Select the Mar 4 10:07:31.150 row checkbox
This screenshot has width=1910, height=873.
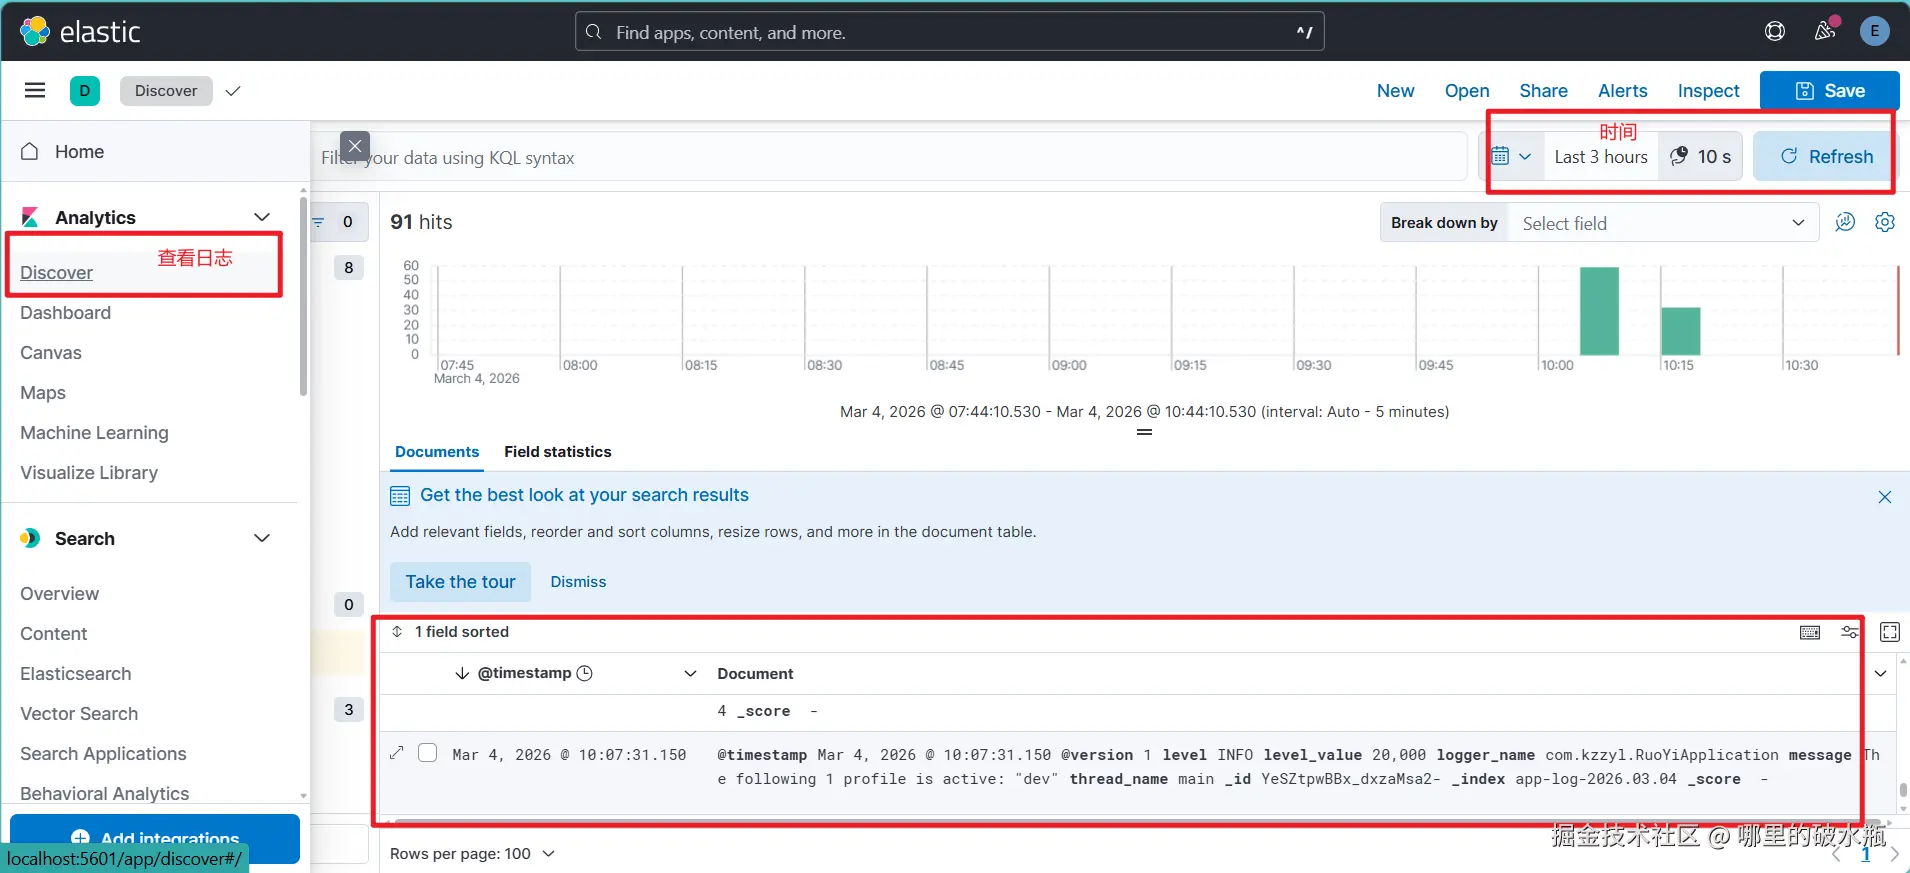click(x=428, y=753)
